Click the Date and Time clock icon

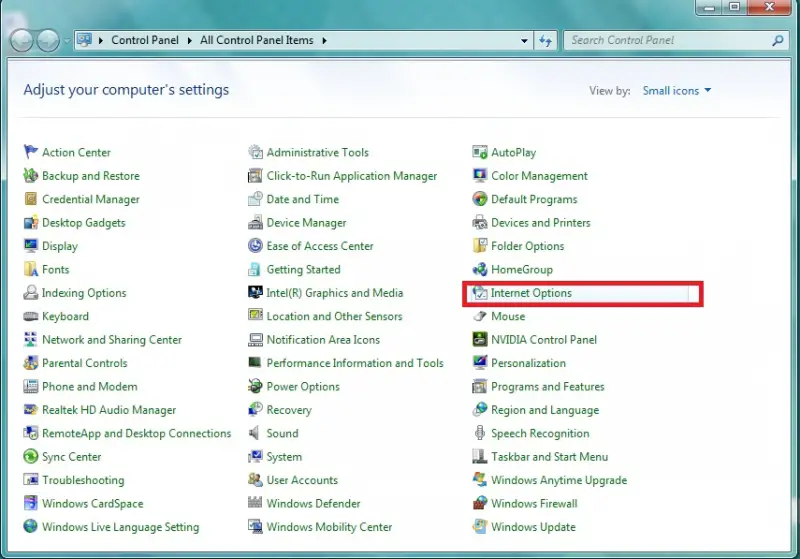click(x=255, y=199)
